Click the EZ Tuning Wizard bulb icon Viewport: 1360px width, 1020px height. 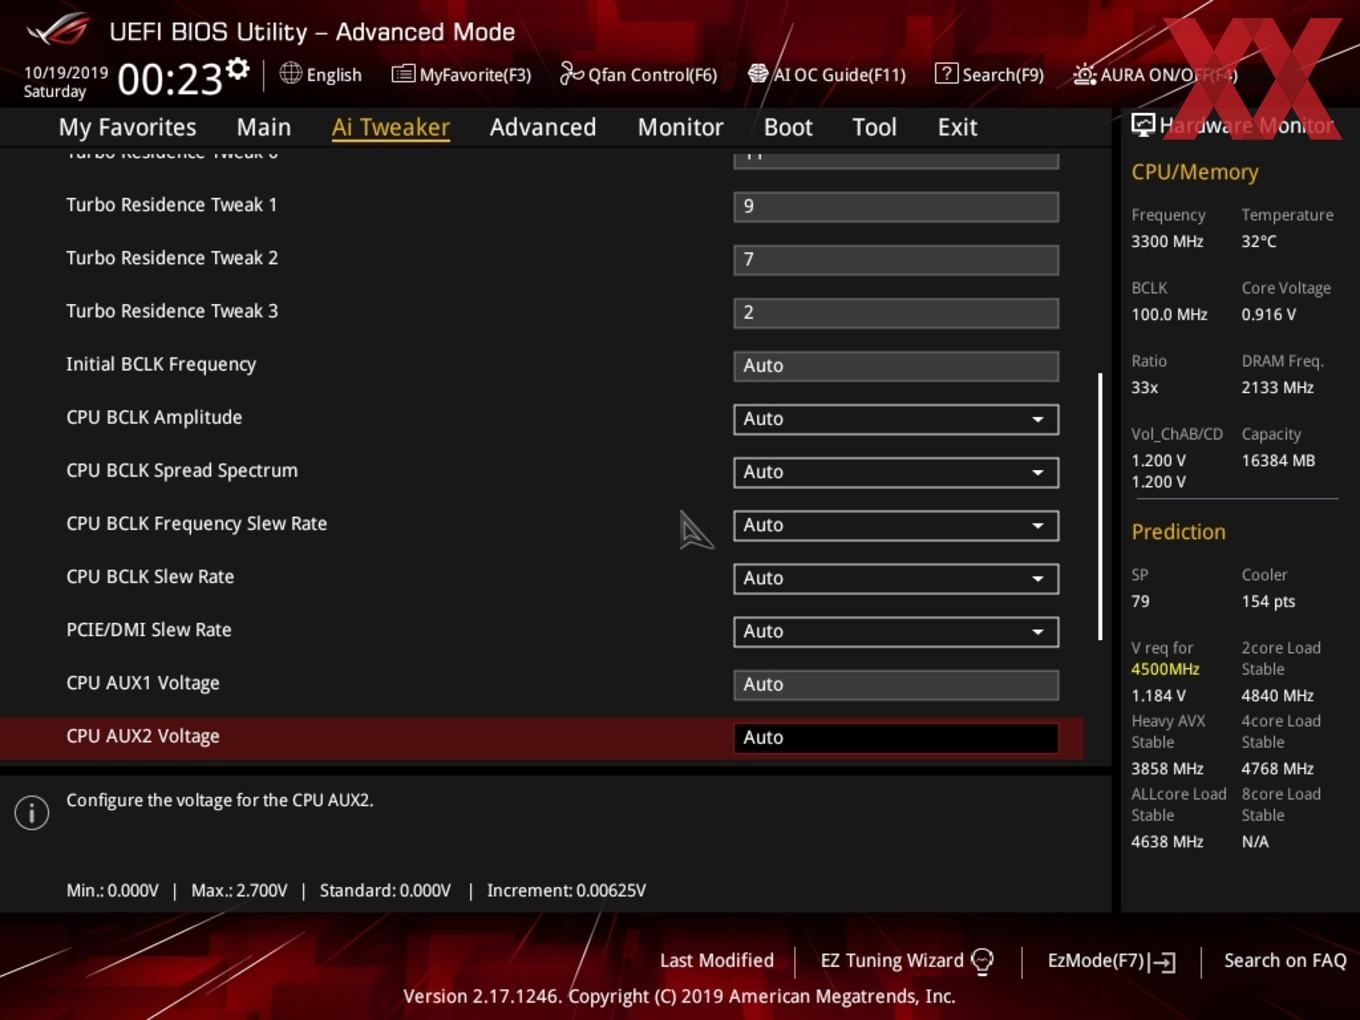pos(983,962)
